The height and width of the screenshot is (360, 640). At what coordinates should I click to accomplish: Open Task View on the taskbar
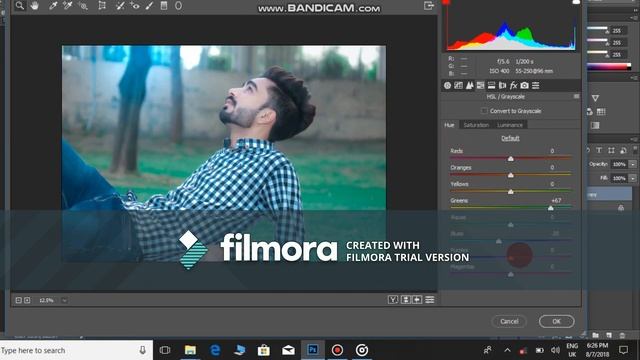point(165,350)
